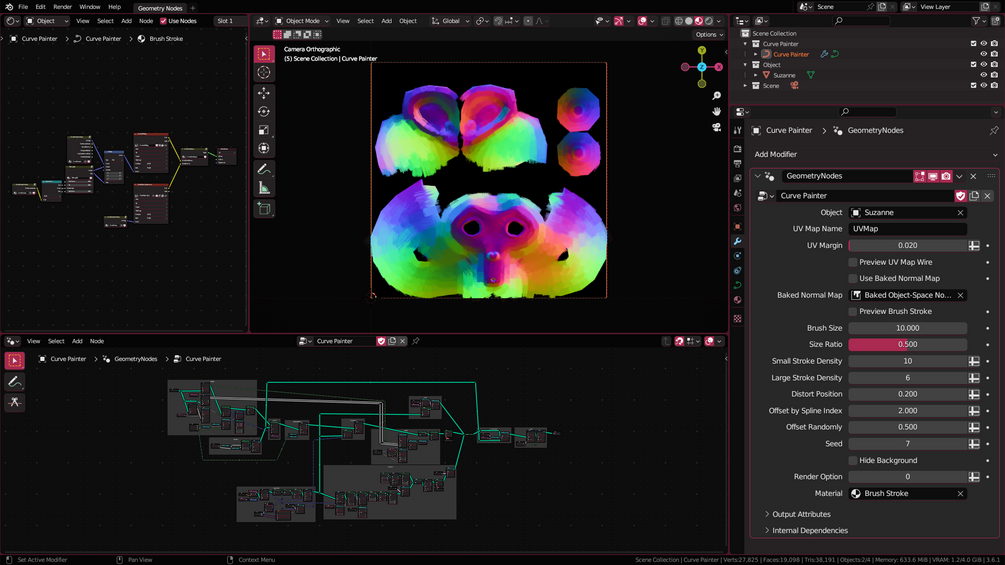Expand the Suzanne object in outliner
The image size is (1005, 565).
[756, 75]
